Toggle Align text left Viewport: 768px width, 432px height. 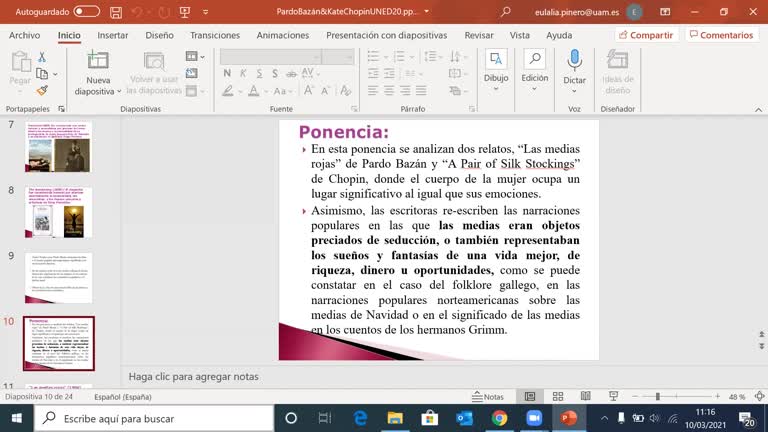point(373,91)
